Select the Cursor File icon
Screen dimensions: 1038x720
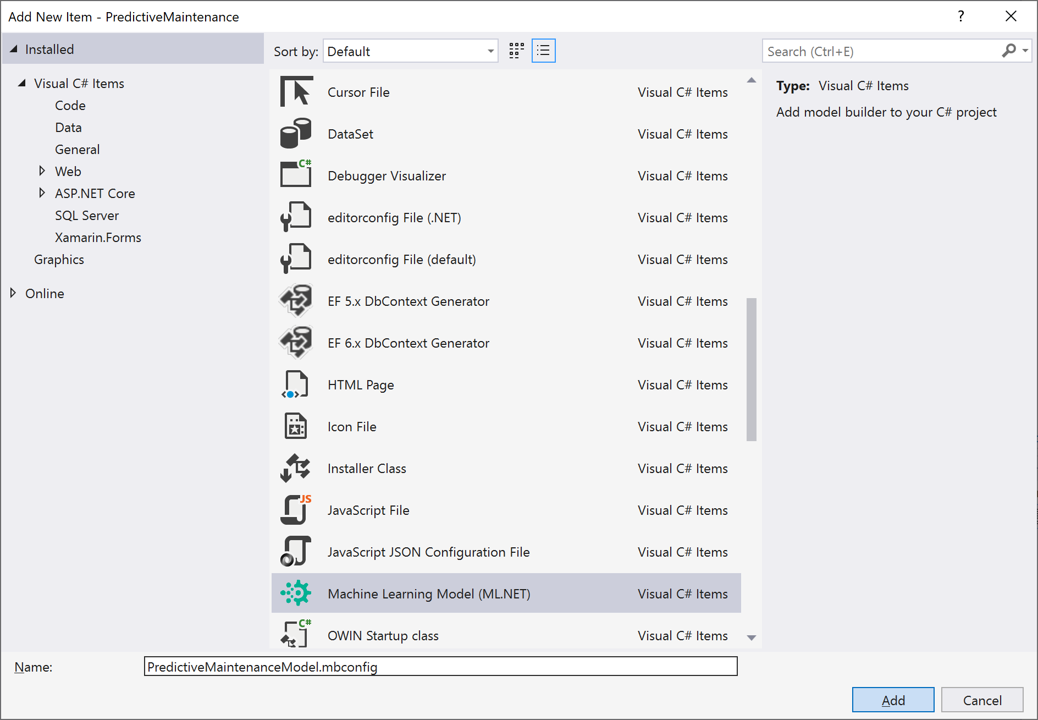(296, 92)
